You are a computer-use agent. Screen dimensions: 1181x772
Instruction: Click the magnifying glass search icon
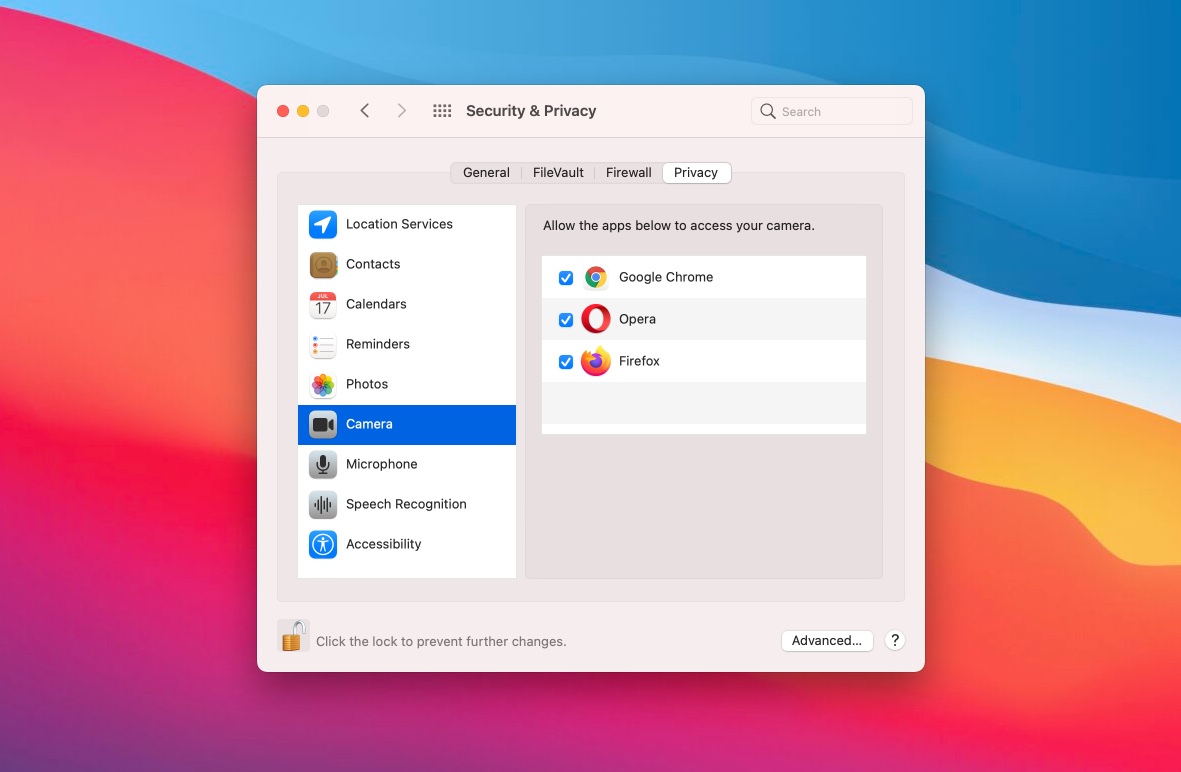coord(767,111)
